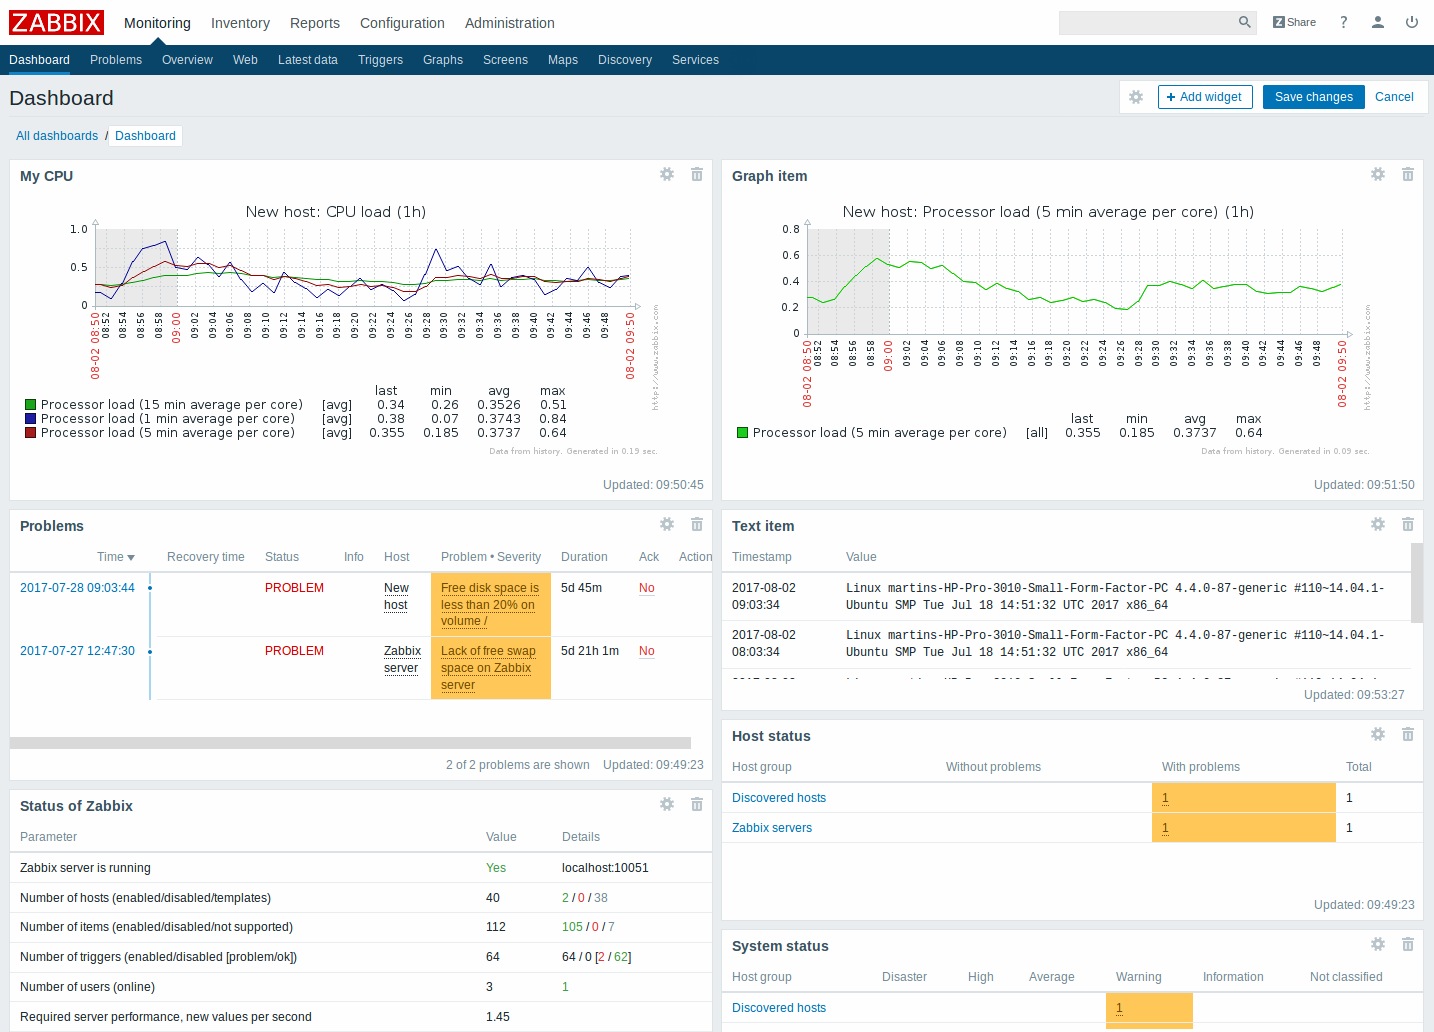Open Free disk space problem link

click(490, 604)
